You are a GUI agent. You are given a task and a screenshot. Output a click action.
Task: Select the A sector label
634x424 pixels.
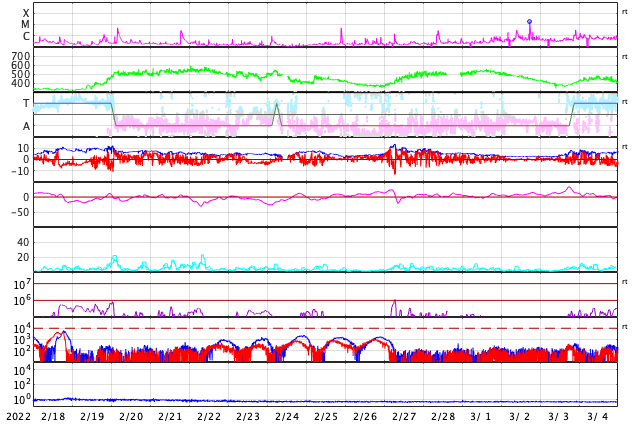pos(26,127)
